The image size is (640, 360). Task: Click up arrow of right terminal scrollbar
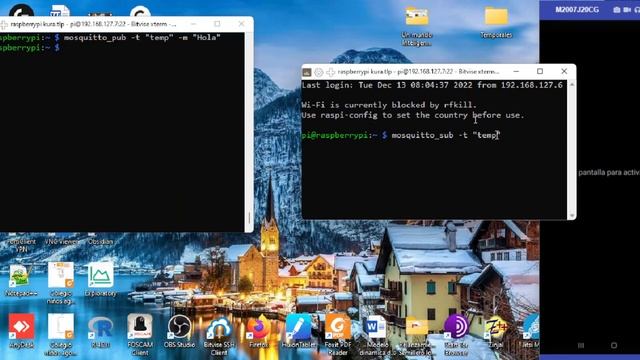click(x=572, y=84)
